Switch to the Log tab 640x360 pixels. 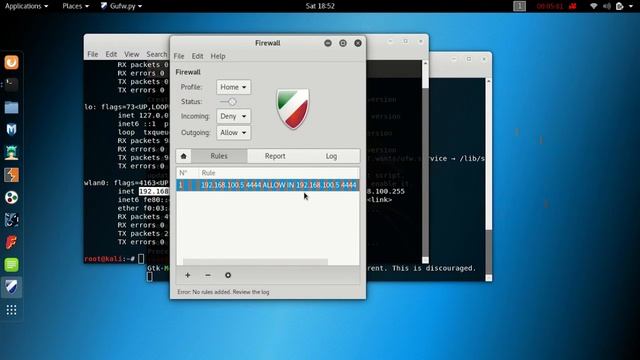click(x=331, y=156)
